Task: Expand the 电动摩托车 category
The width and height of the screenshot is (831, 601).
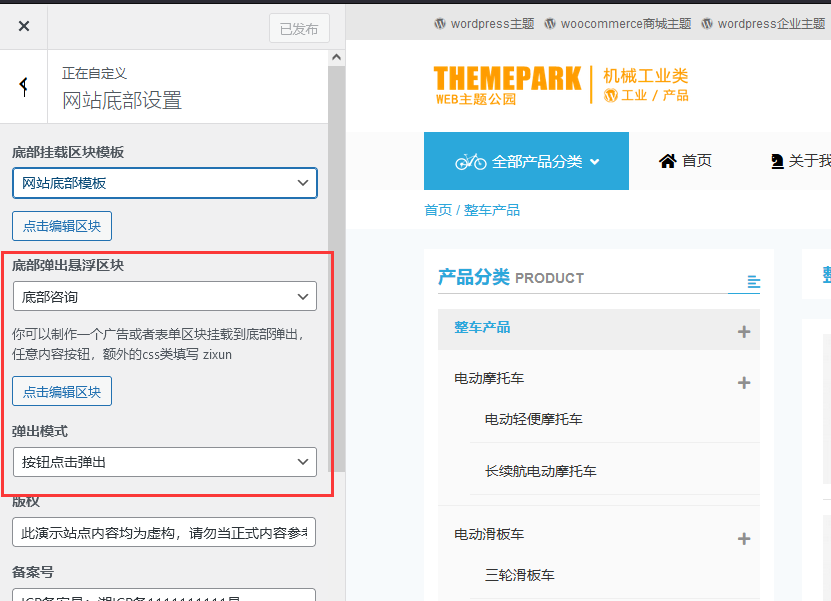Action: tap(744, 382)
